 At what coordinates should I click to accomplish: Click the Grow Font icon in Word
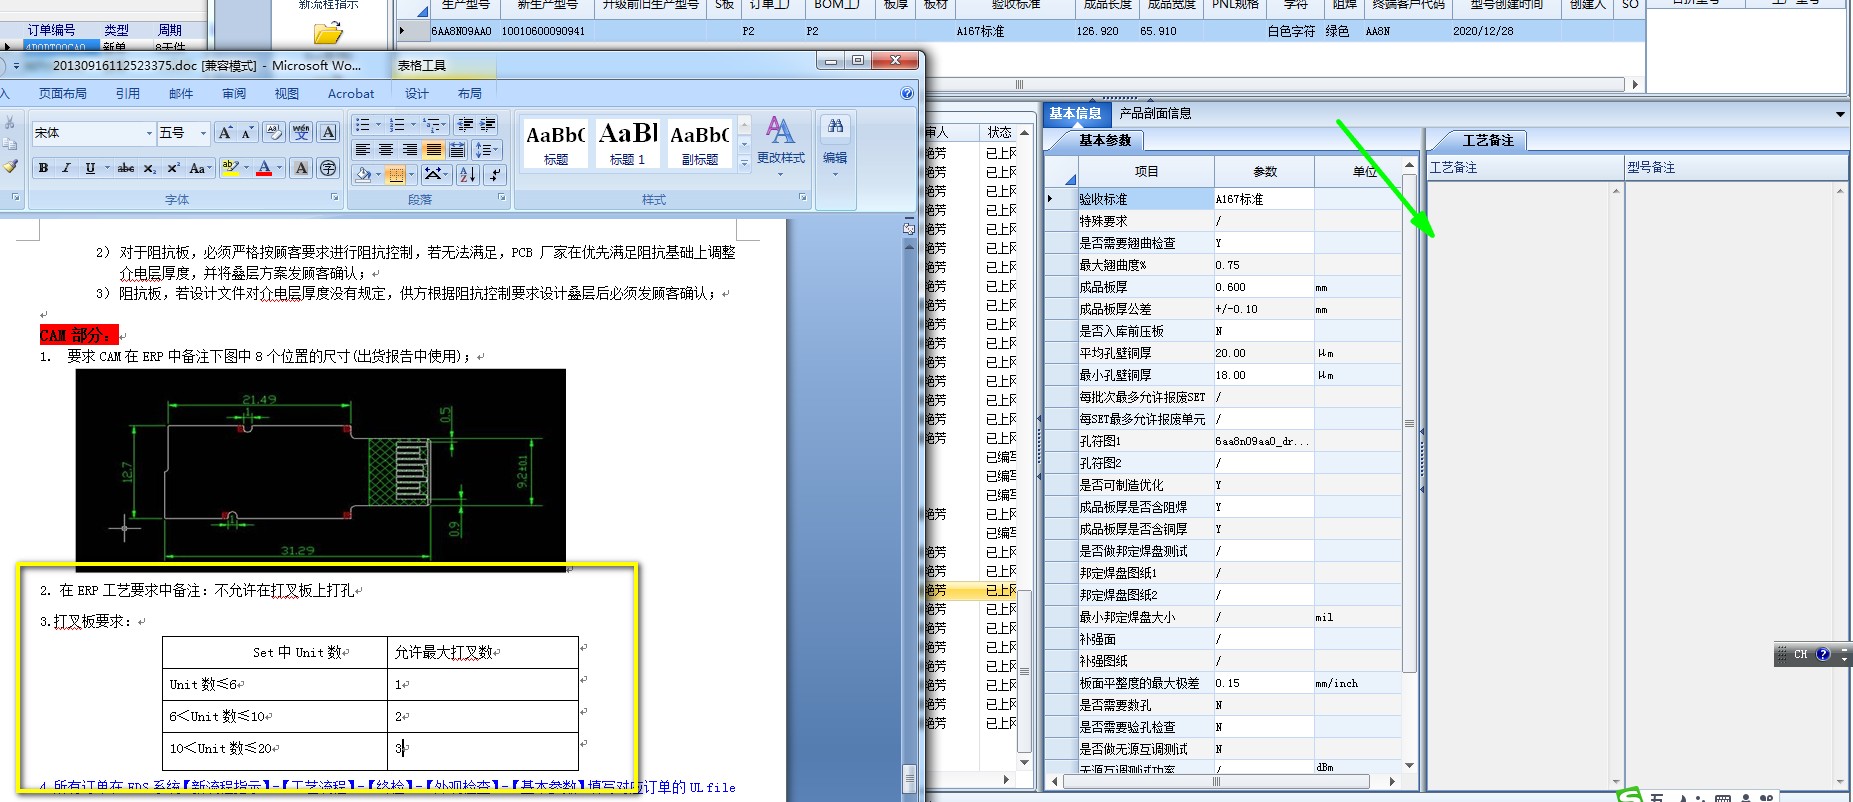tap(225, 132)
